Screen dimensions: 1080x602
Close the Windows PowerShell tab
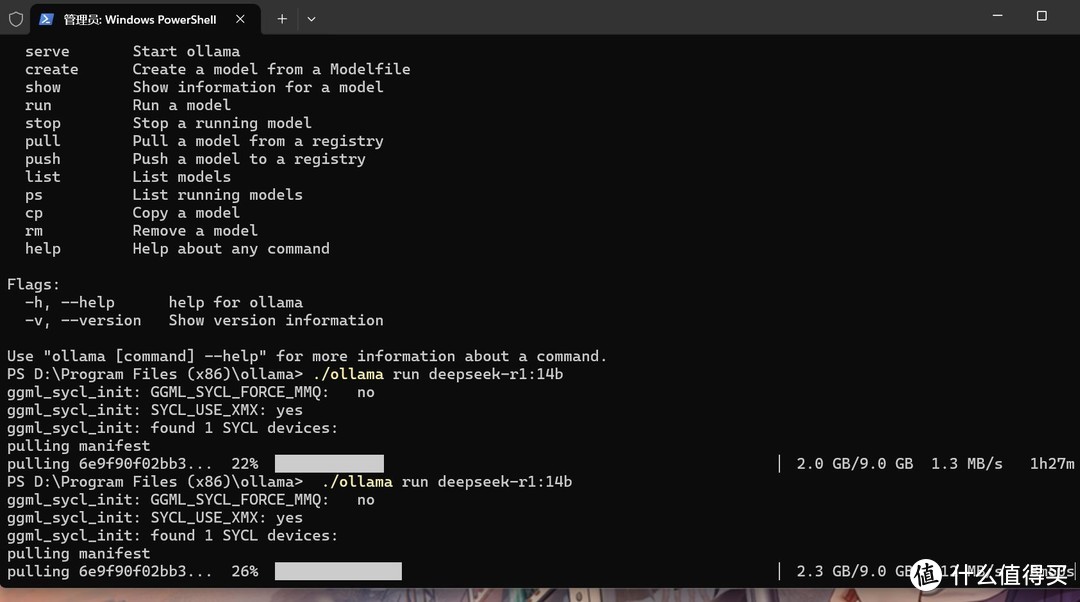point(240,19)
